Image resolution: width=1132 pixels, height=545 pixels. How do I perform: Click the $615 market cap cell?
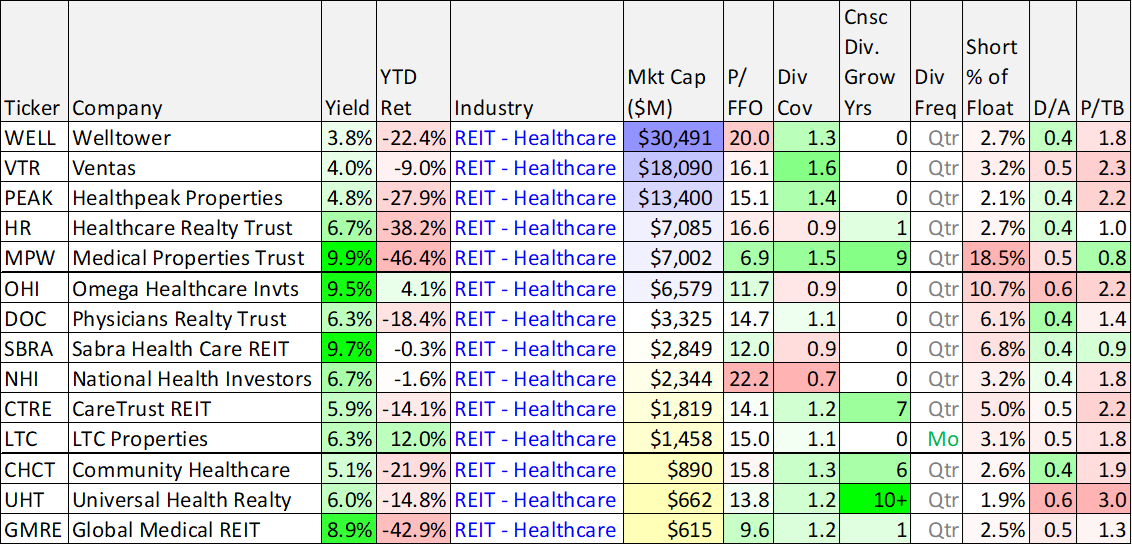pyautogui.click(x=674, y=530)
